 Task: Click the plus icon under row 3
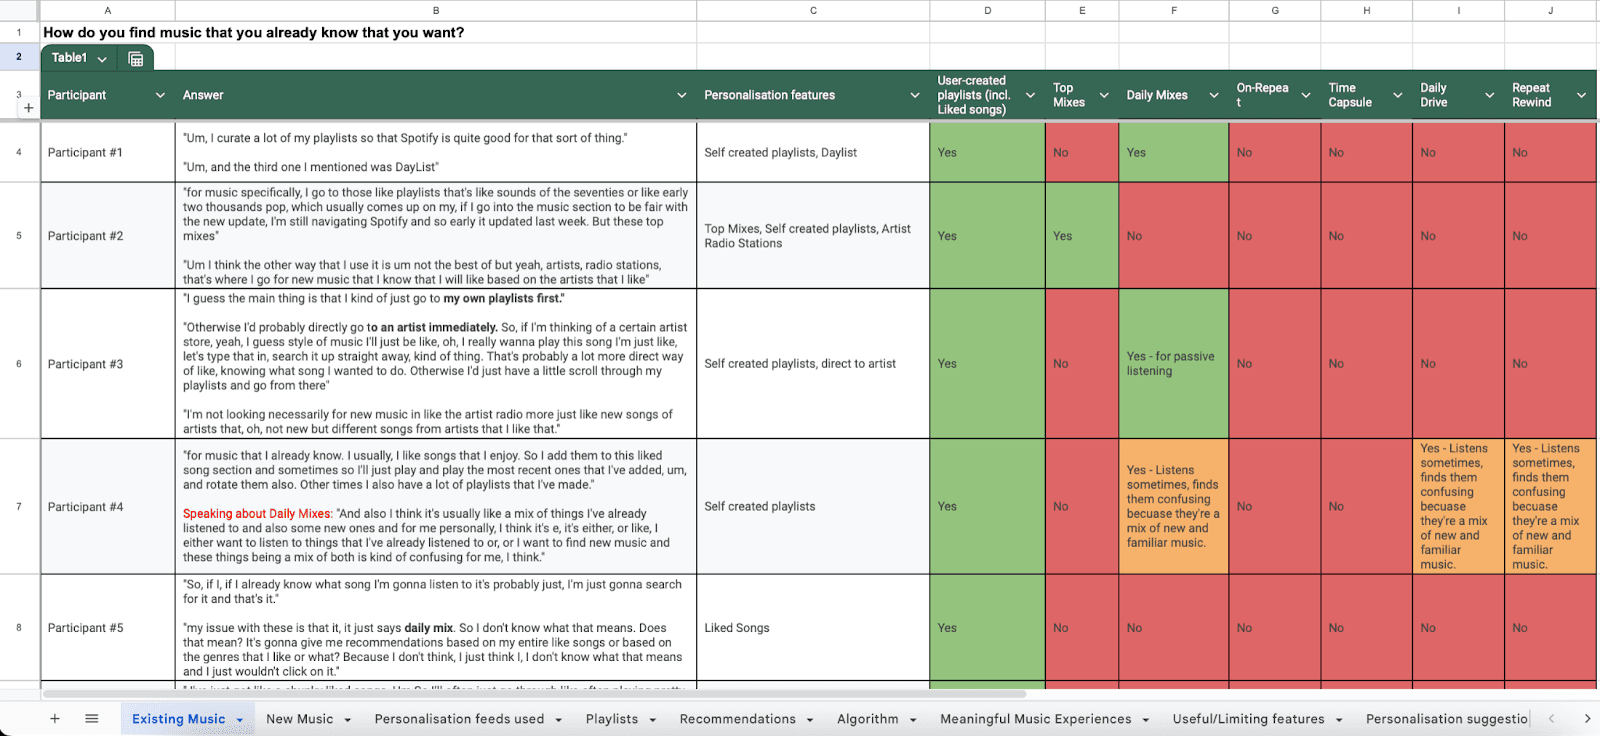(x=29, y=108)
